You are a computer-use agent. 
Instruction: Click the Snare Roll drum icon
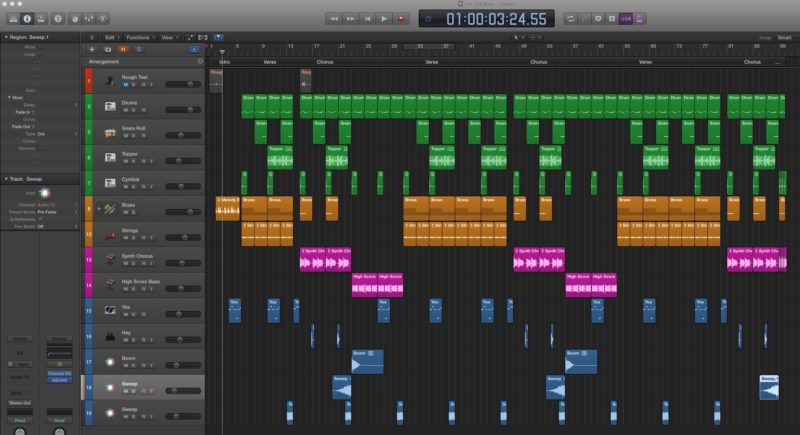[x=110, y=132]
